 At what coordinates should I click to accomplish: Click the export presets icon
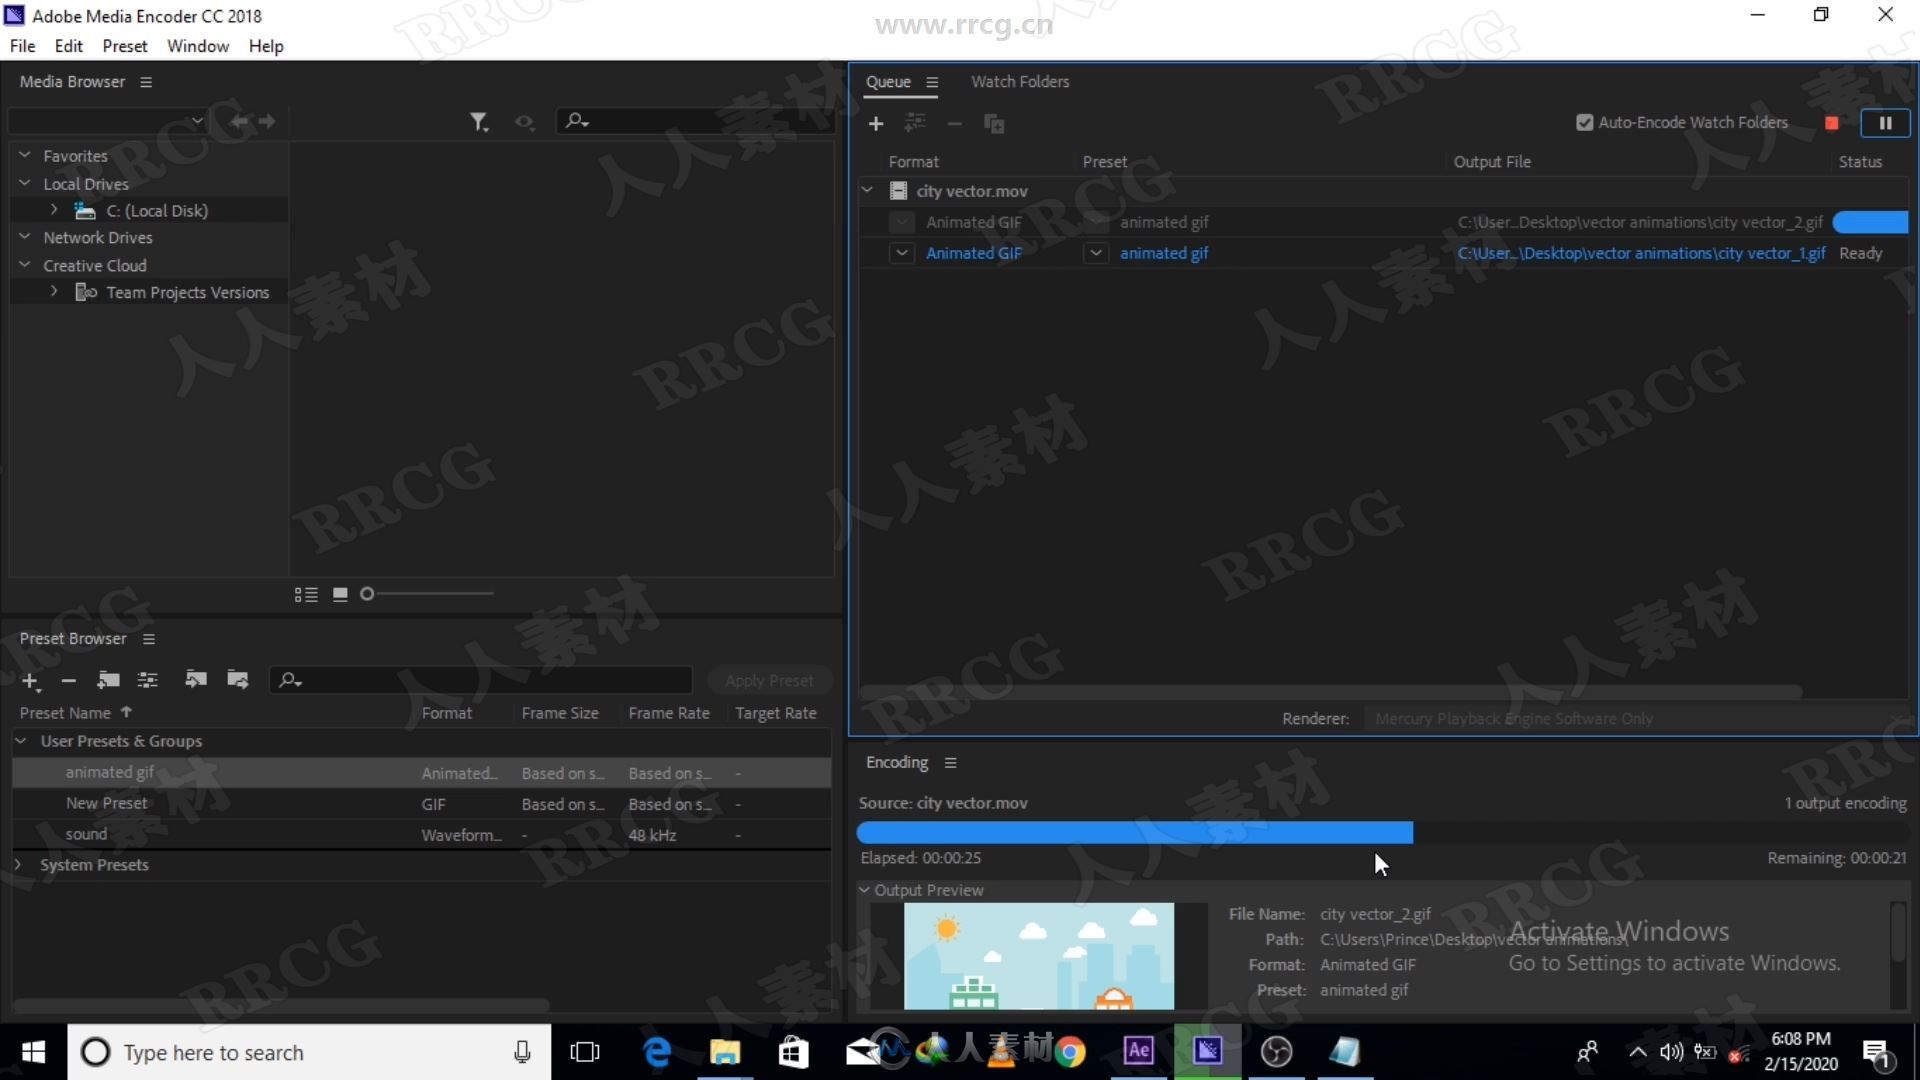click(238, 680)
